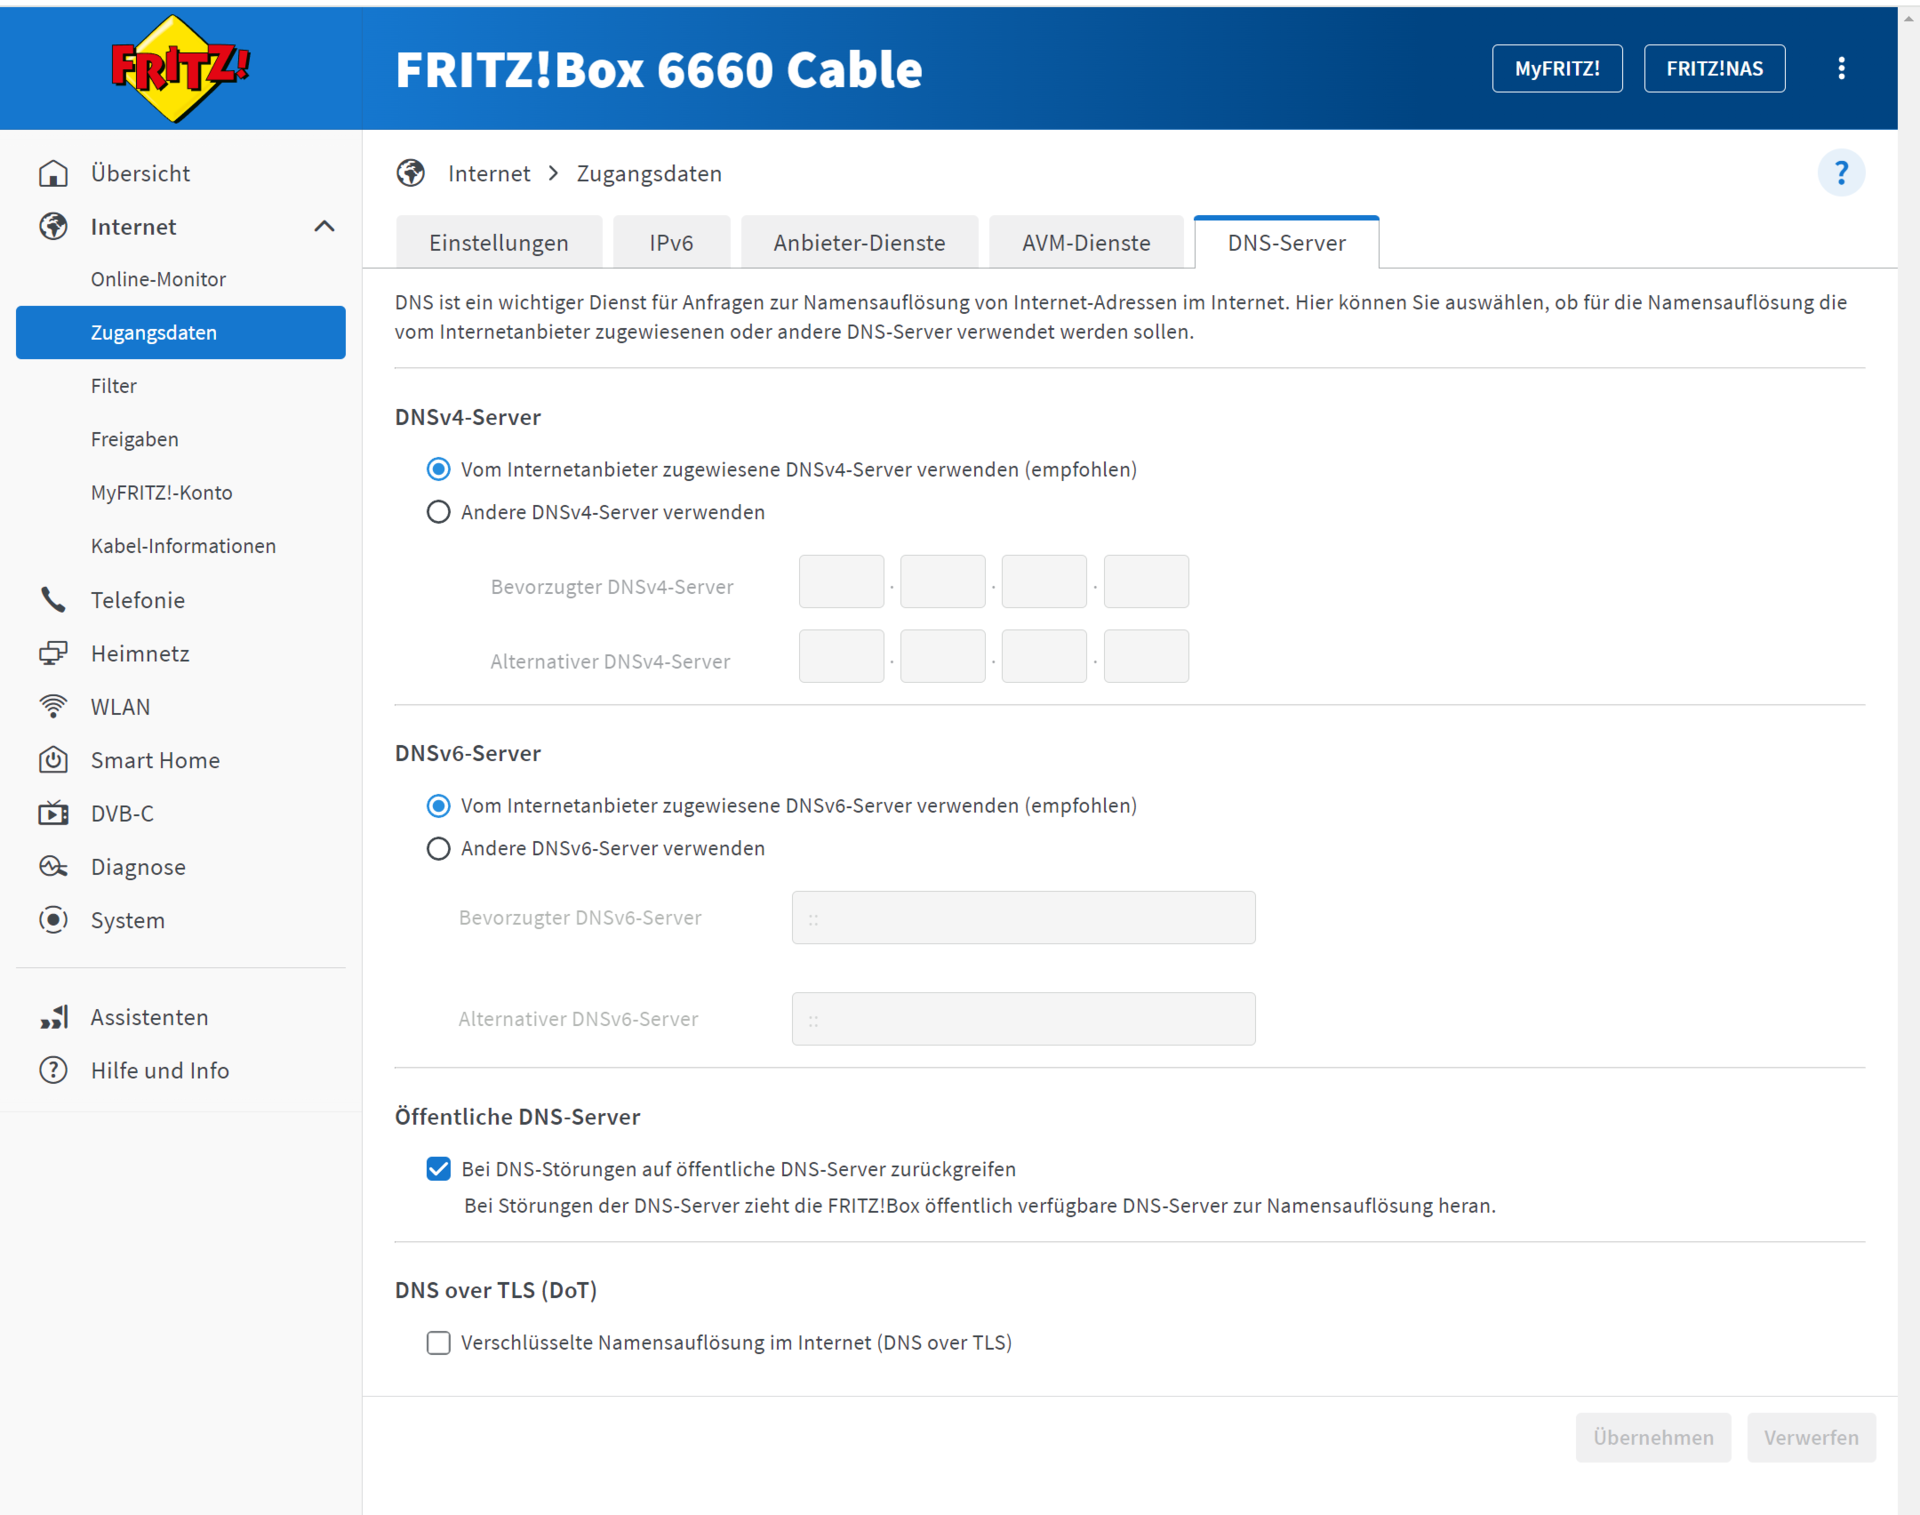Screen dimensions: 1920x1515
Task: Expand the System menu section
Action: 127,920
